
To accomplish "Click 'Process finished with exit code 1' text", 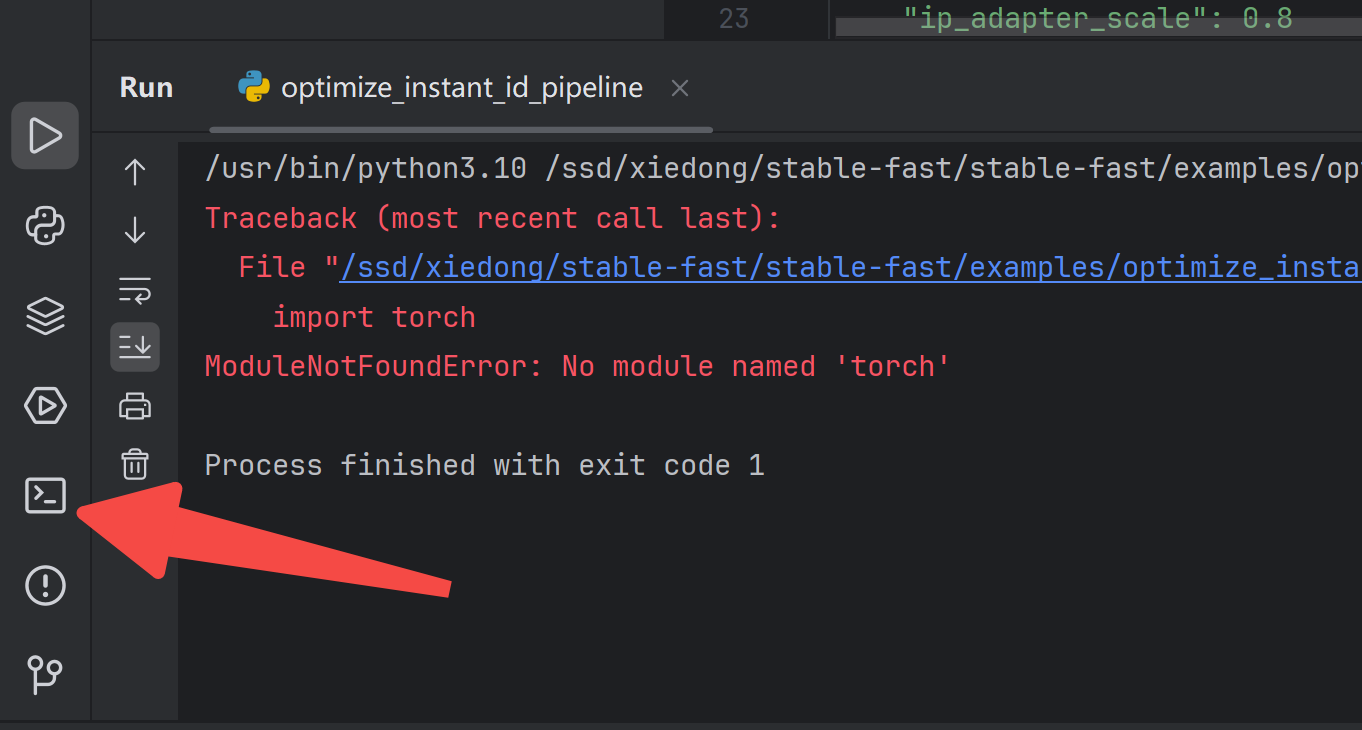I will [484, 465].
